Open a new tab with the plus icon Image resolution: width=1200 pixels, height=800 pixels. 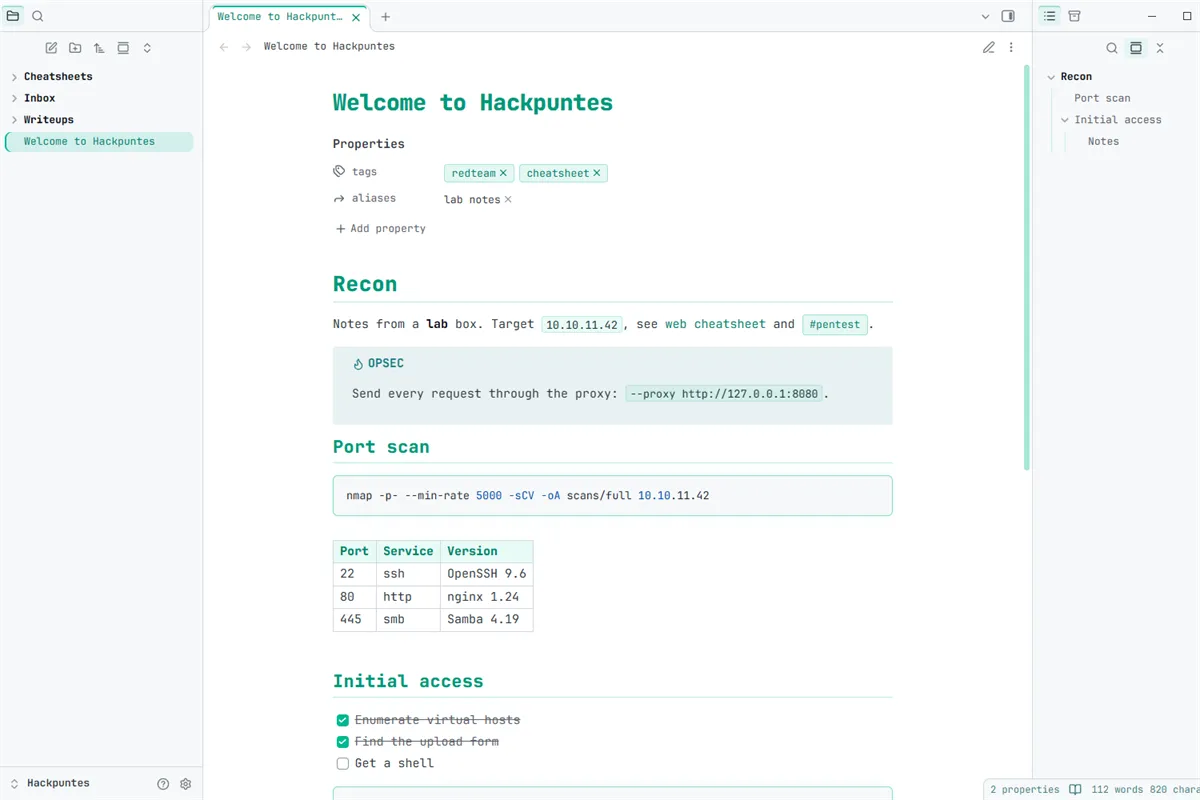pos(386,17)
